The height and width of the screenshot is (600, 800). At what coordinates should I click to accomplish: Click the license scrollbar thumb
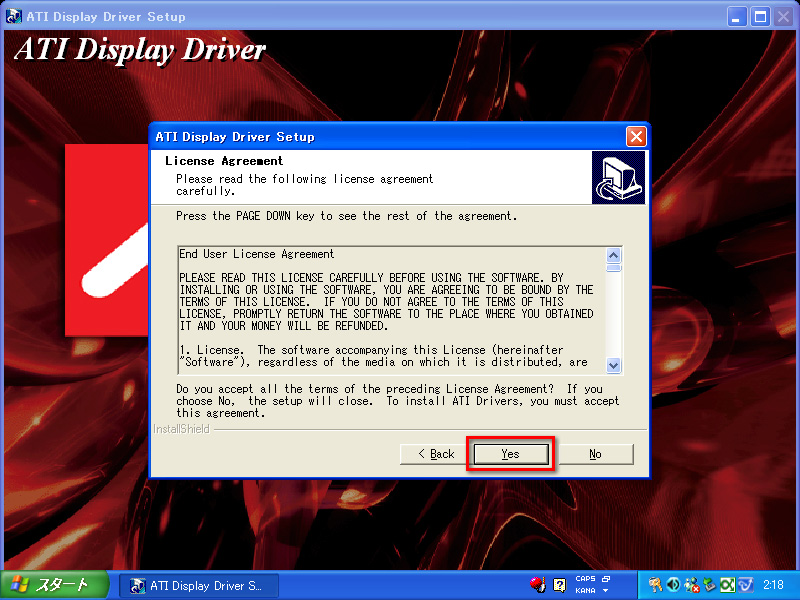click(x=613, y=268)
